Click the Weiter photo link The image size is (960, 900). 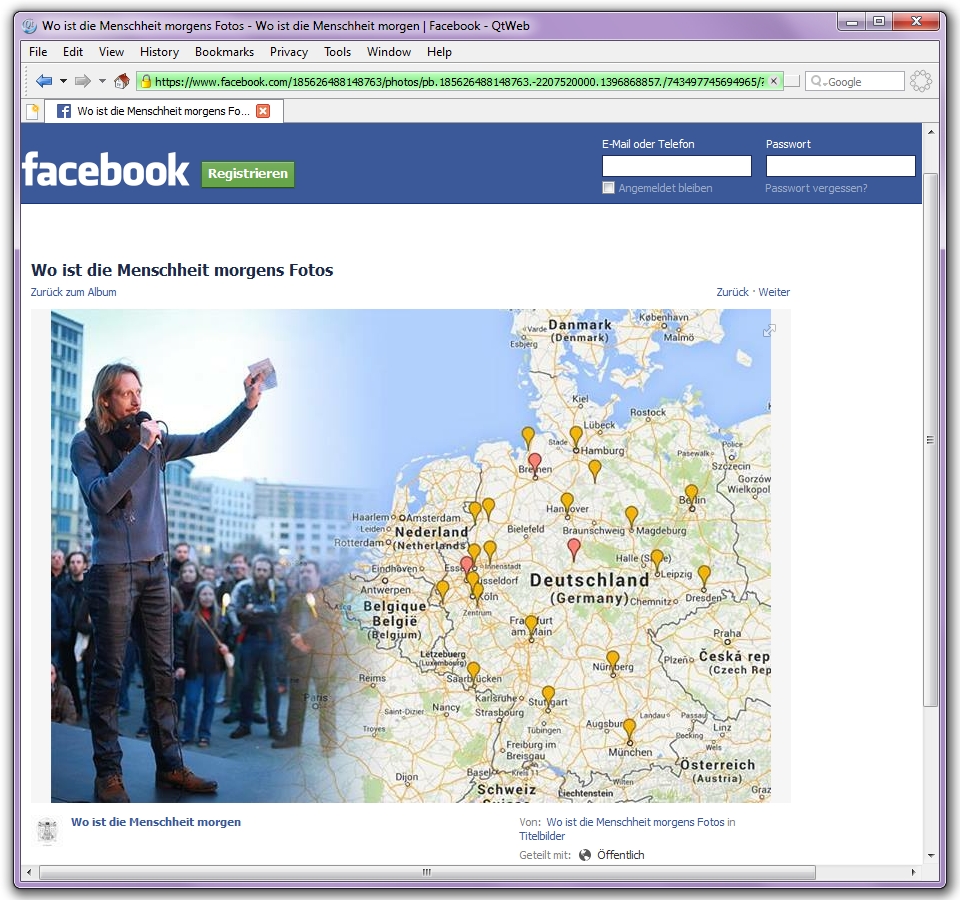pyautogui.click(x=774, y=292)
